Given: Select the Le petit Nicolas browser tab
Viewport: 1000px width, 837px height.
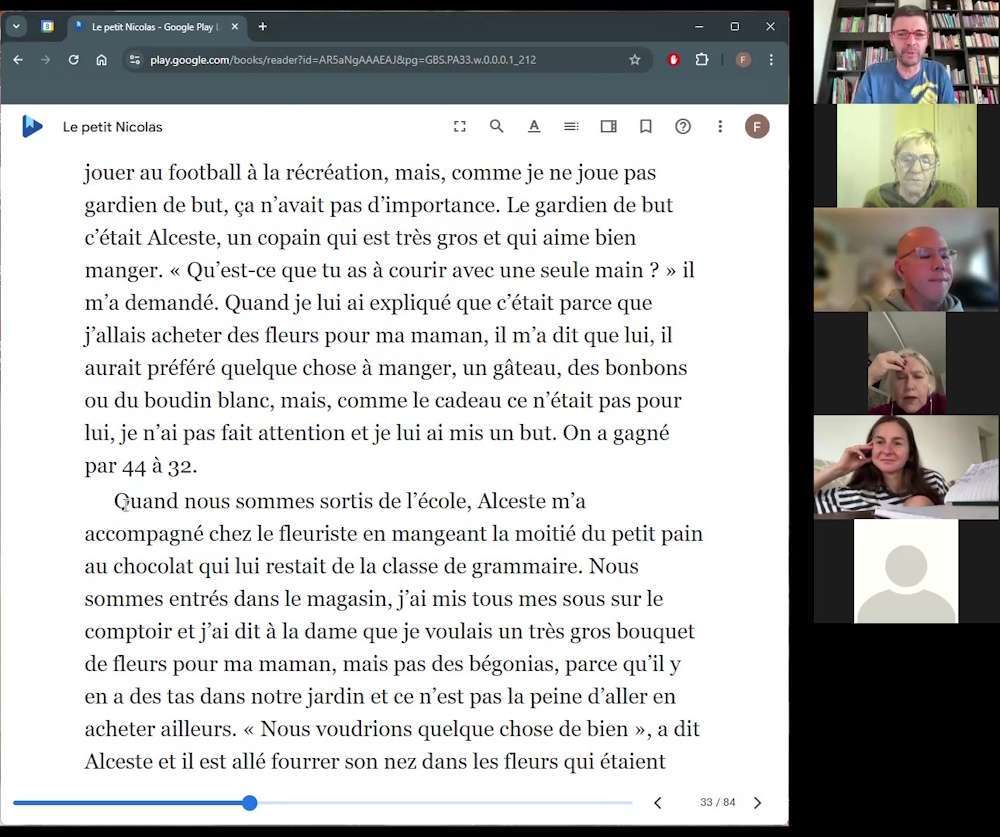Looking at the screenshot, I should click(x=156, y=27).
